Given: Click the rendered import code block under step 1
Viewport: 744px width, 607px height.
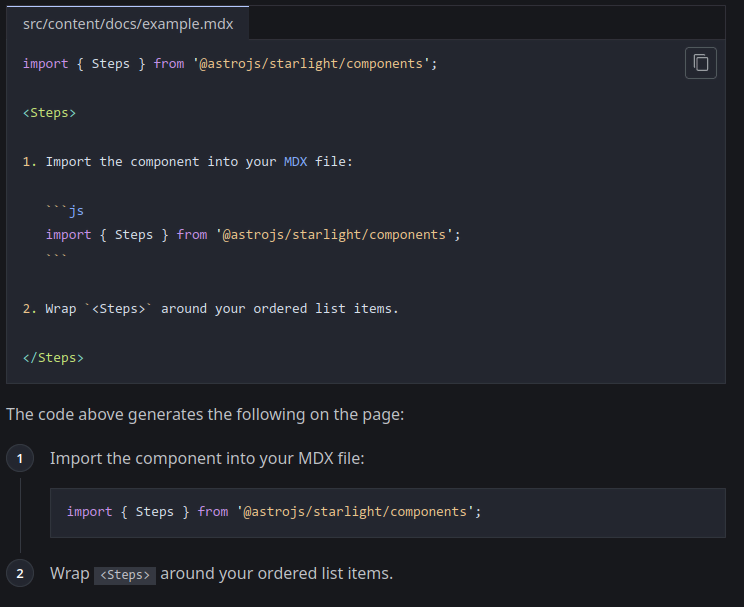Looking at the screenshot, I should coord(388,512).
